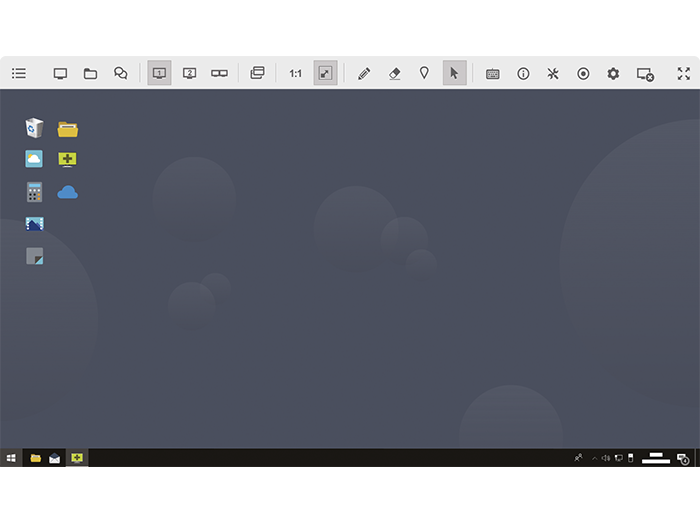Viewport: 700px width, 523px height.
Task: Enter full screen mode
Action: click(683, 73)
